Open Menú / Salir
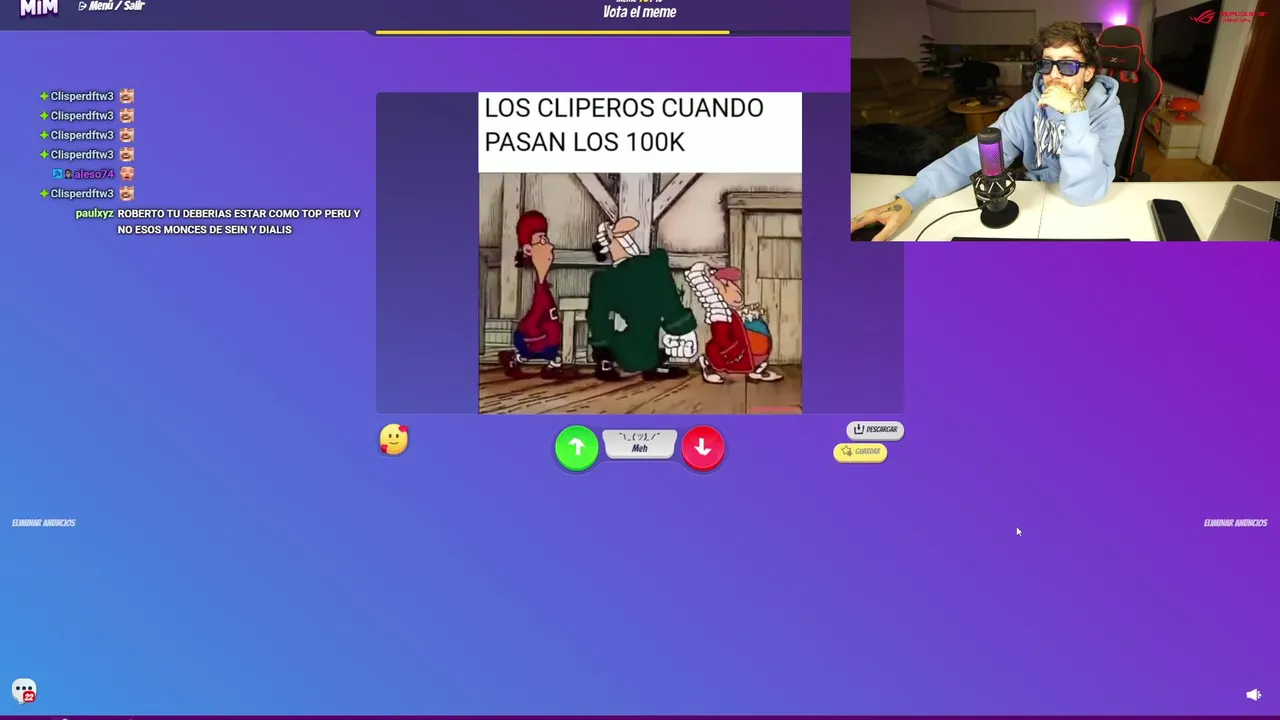Screen dimensions: 1280x720 [x=111, y=6]
